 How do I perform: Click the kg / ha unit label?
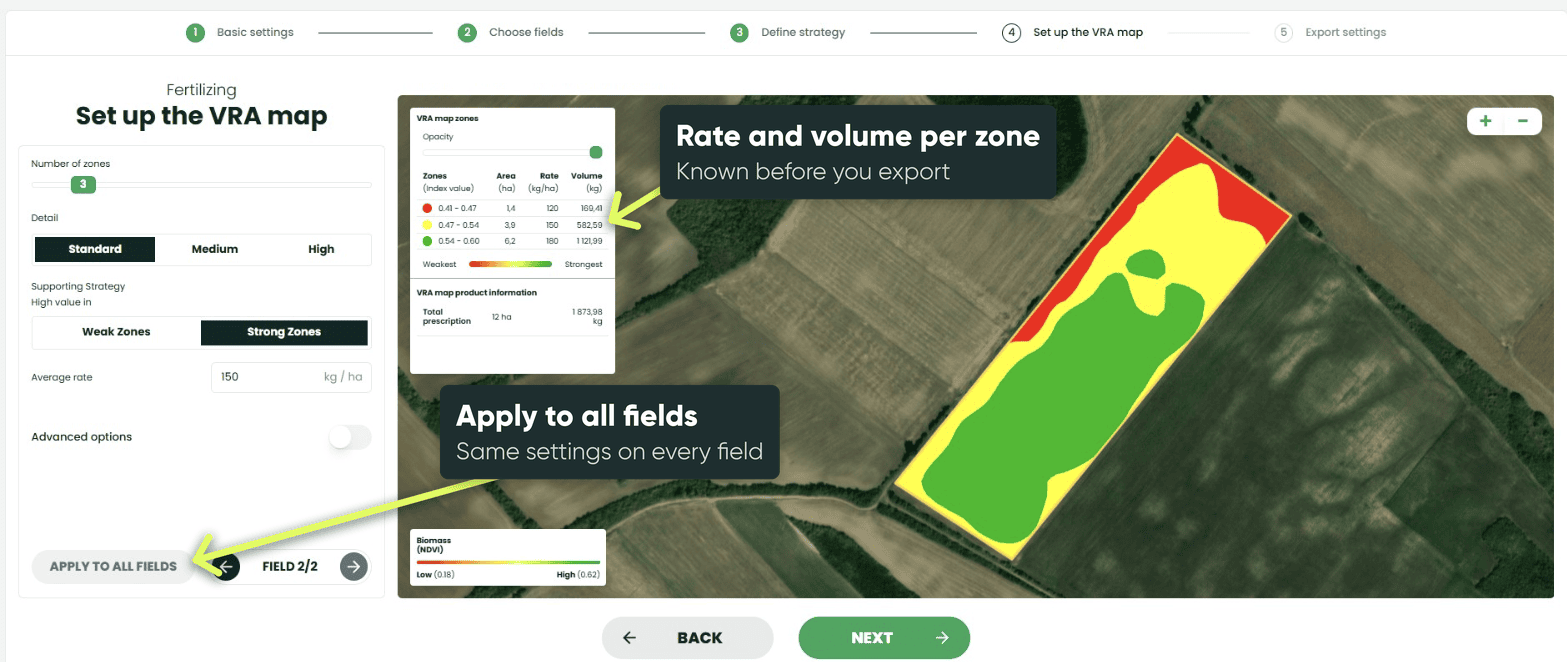(342, 377)
